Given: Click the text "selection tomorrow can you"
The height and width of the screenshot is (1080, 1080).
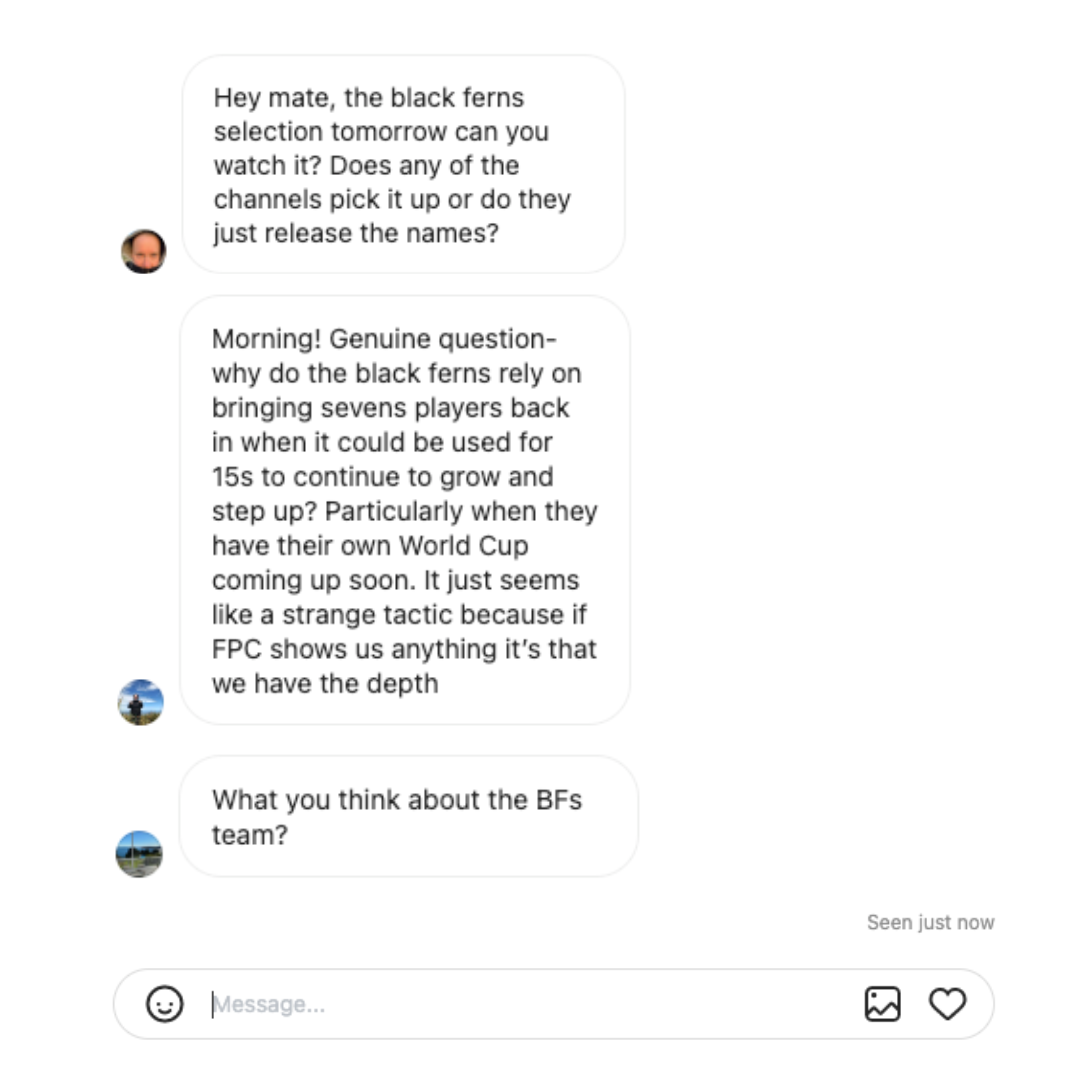Looking at the screenshot, I should (381, 132).
